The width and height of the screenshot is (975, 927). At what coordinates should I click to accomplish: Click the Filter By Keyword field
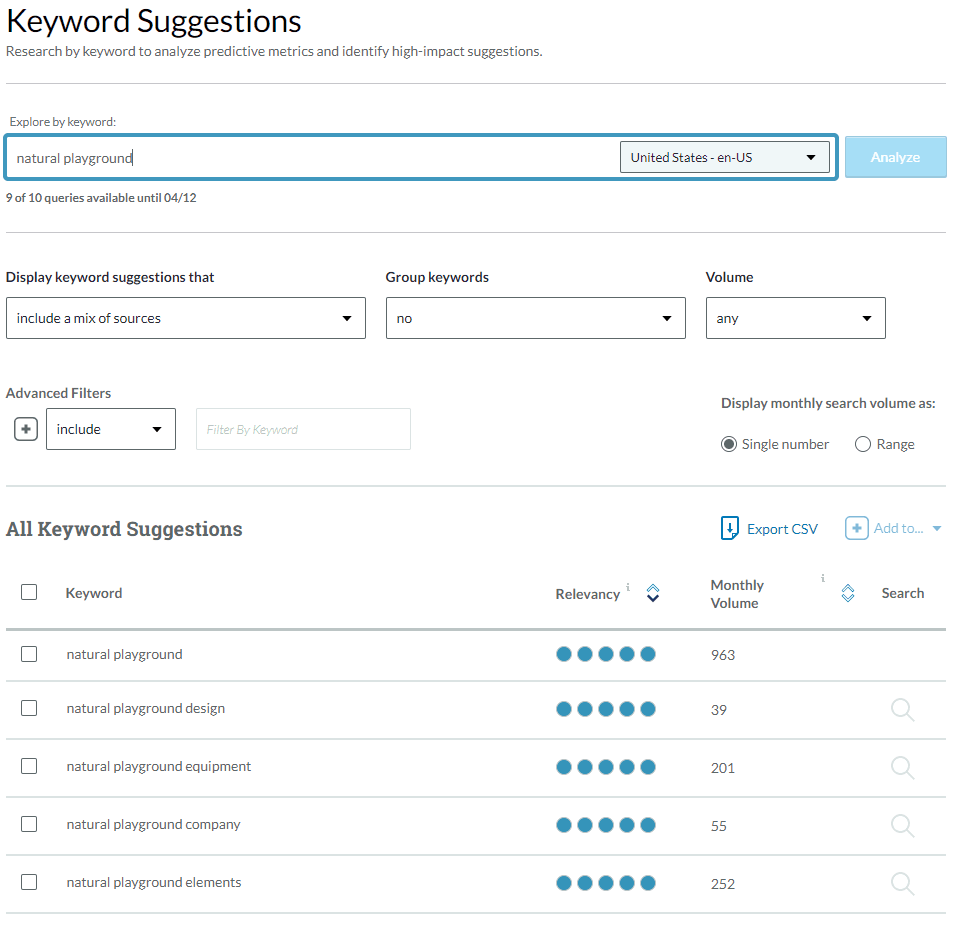(303, 429)
